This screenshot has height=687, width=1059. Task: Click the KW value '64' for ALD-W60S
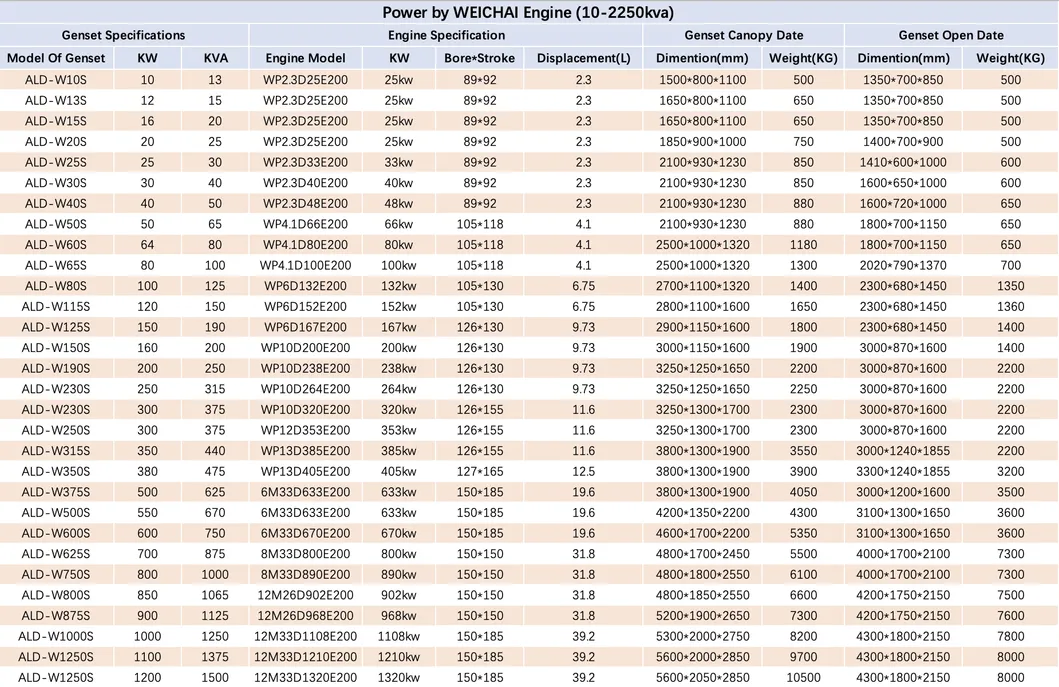(147, 245)
